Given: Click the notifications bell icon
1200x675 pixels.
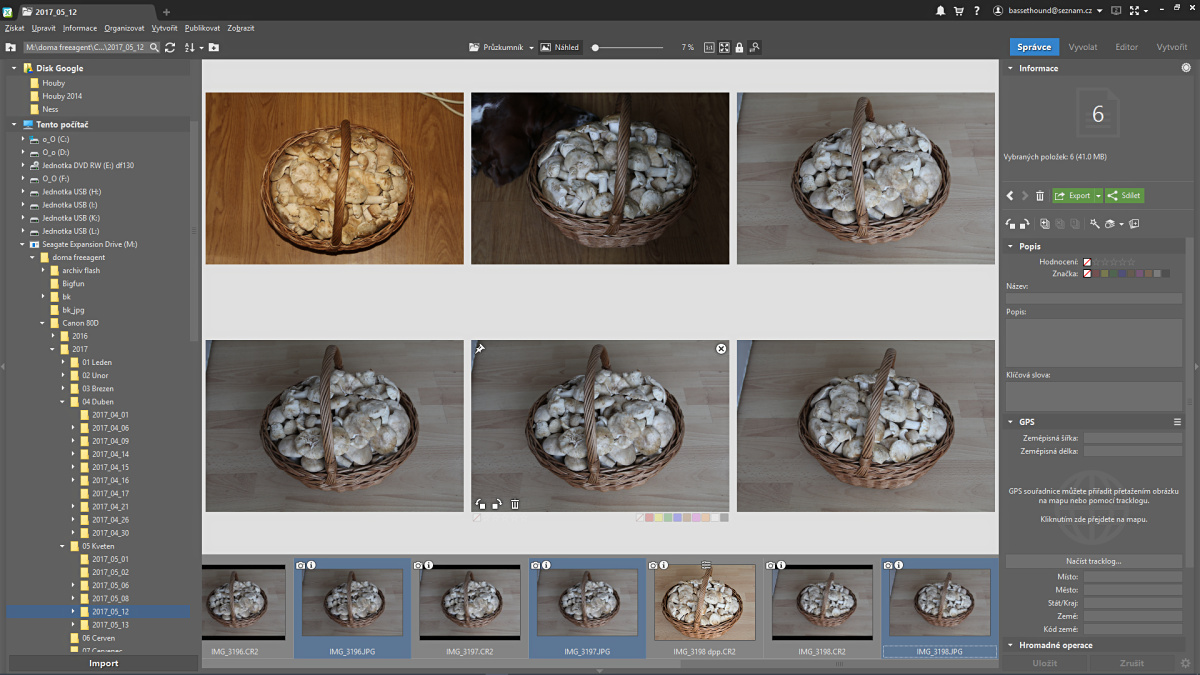Looking at the screenshot, I should click(940, 11).
